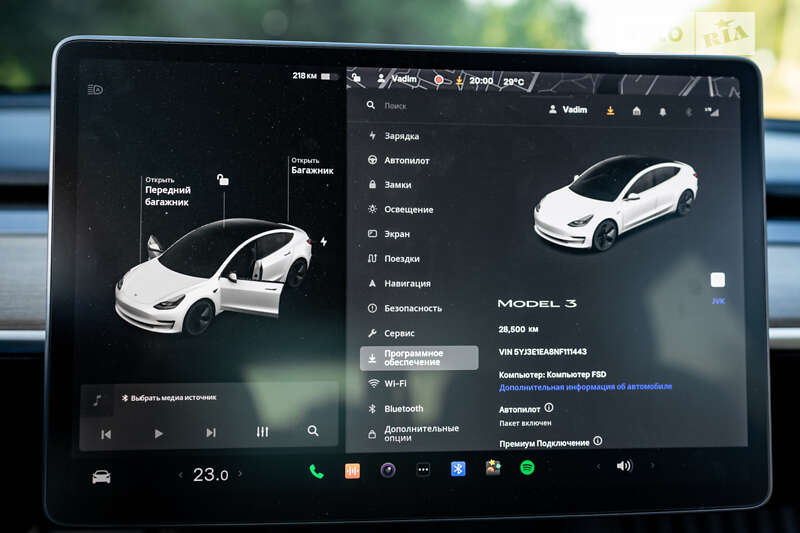Decrease cabin temperature with left arrow
The width and height of the screenshot is (800, 533).
pyautogui.click(x=180, y=475)
